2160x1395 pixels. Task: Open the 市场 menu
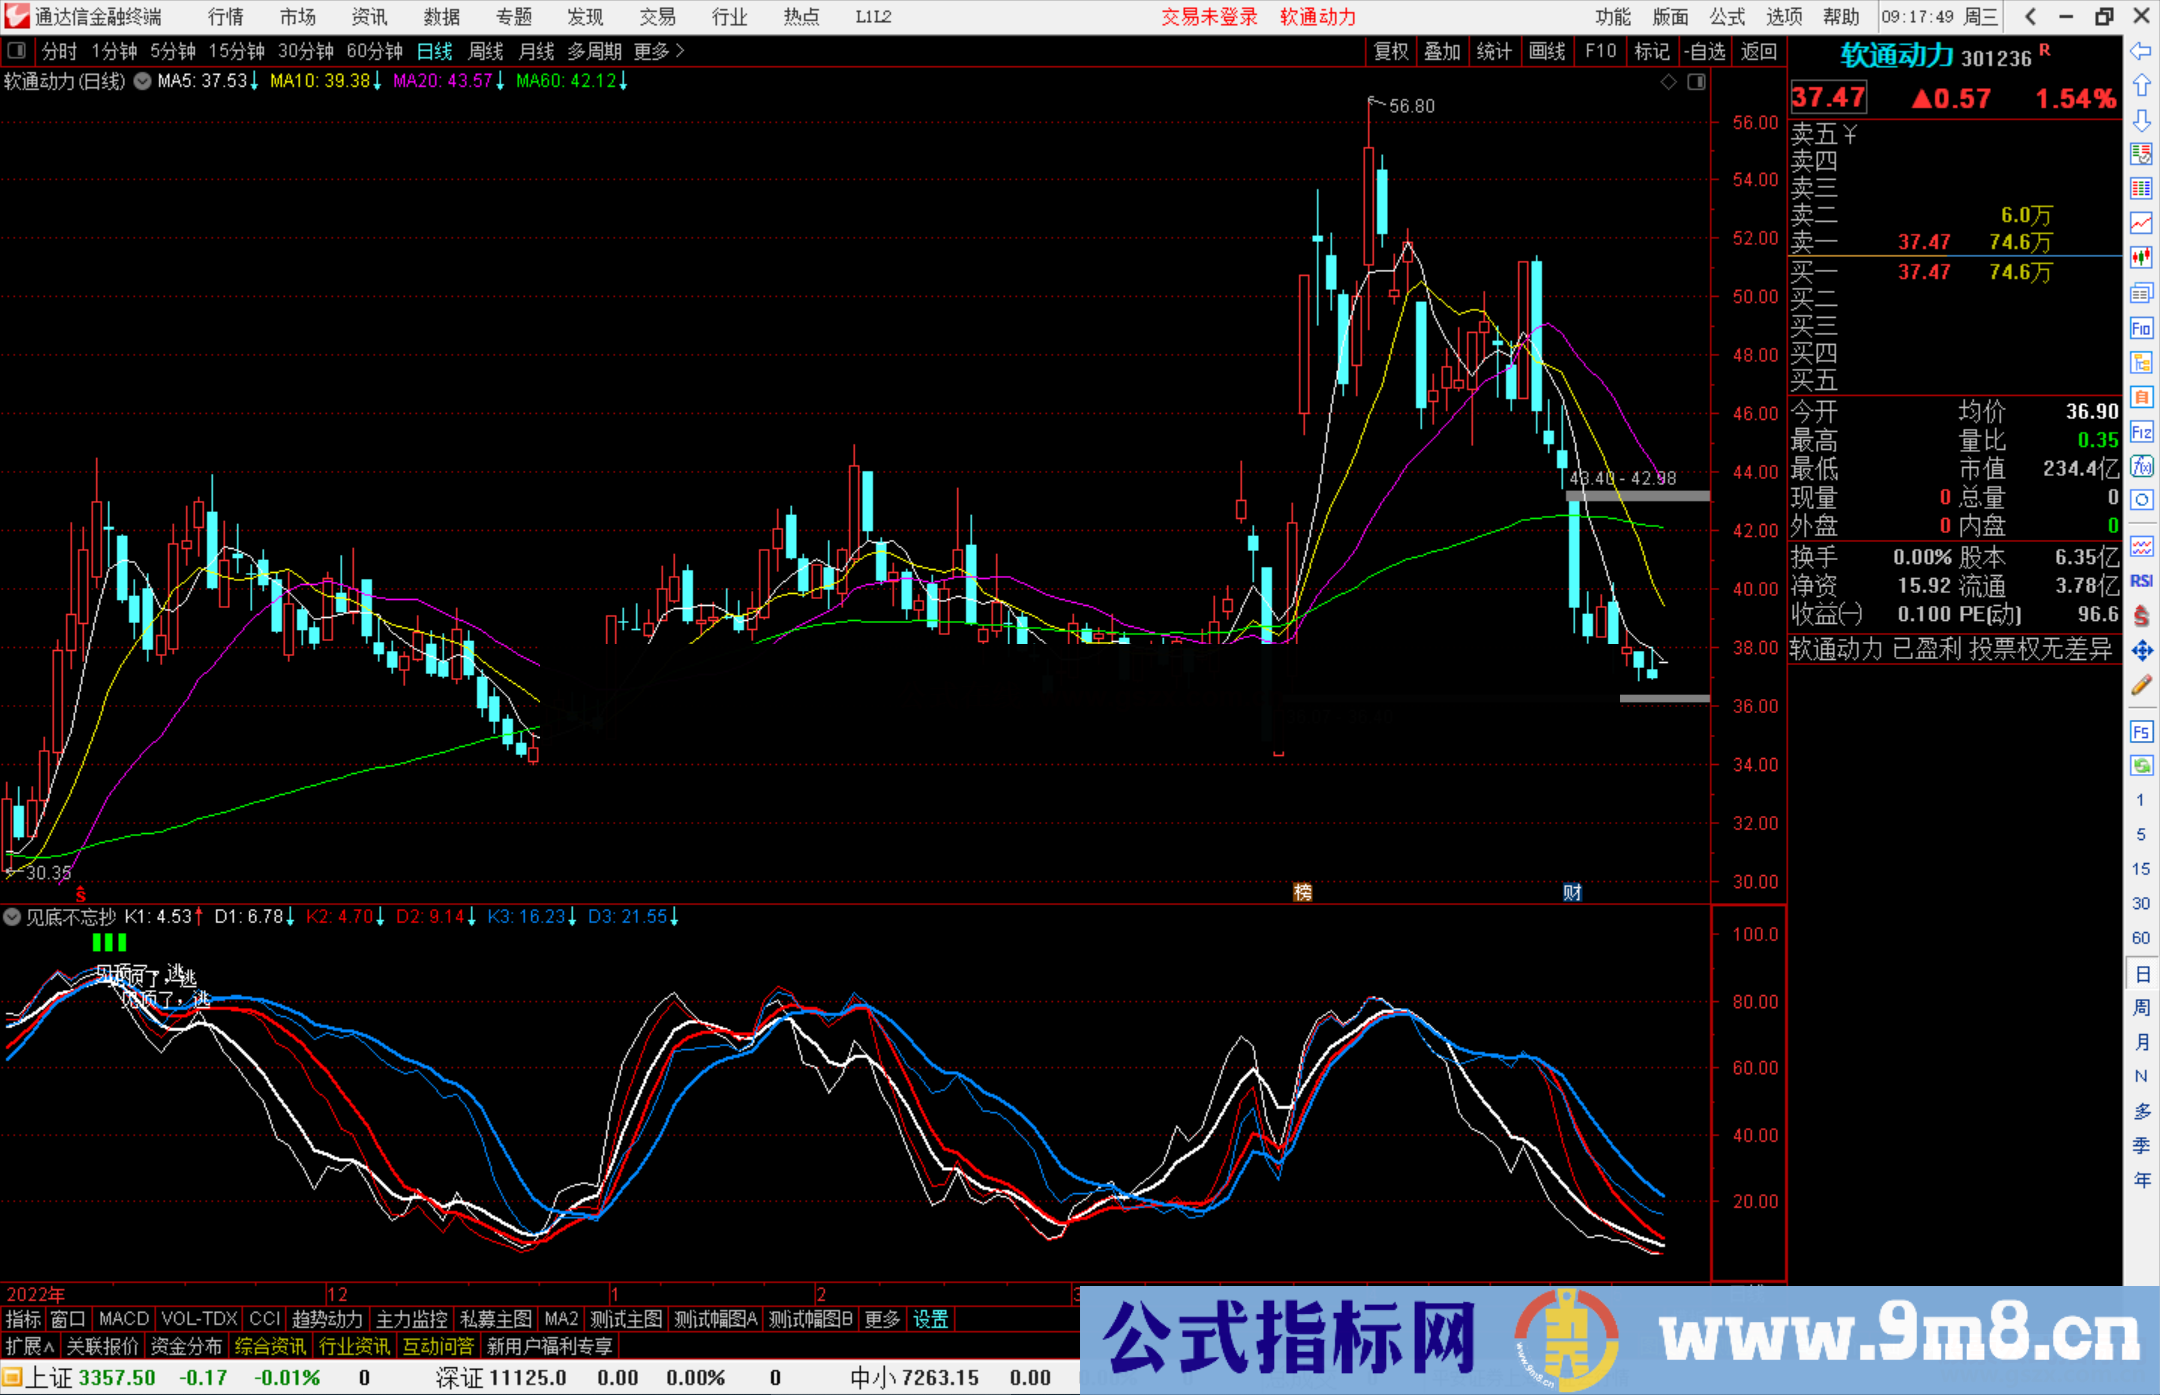coord(298,16)
